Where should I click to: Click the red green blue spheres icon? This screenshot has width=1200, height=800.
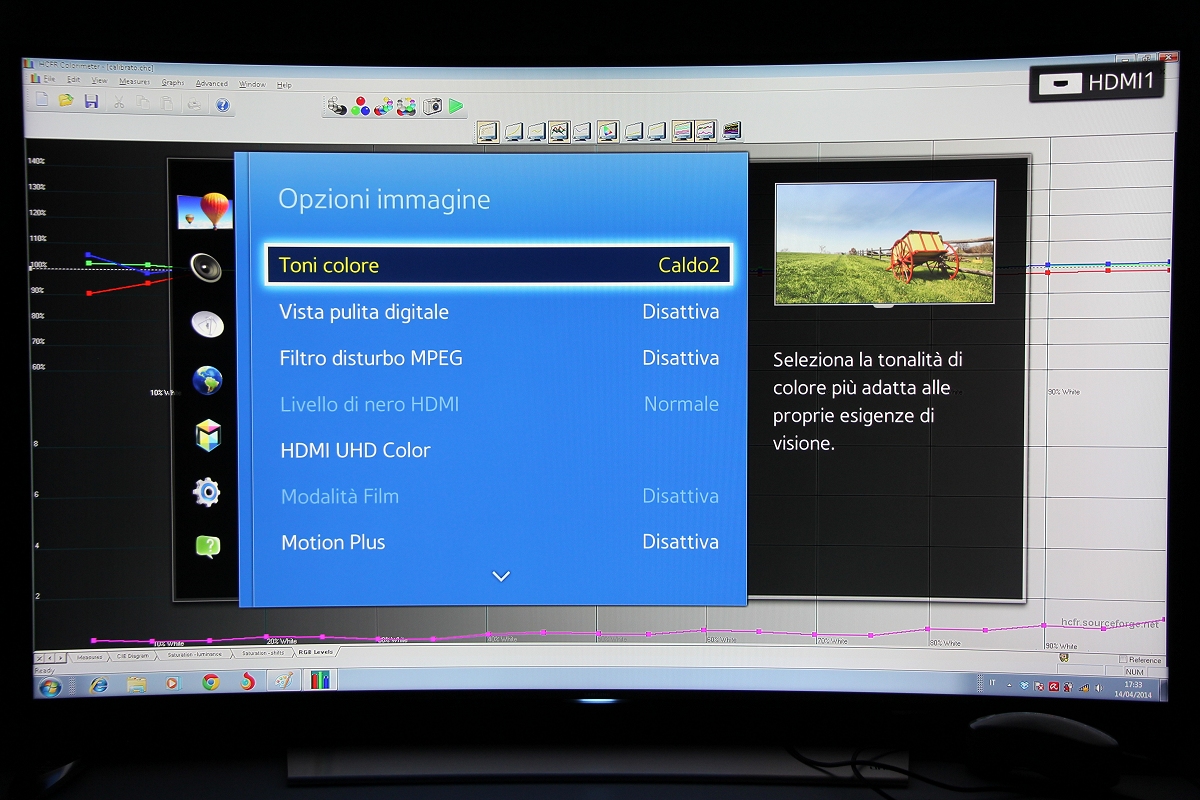click(x=361, y=106)
